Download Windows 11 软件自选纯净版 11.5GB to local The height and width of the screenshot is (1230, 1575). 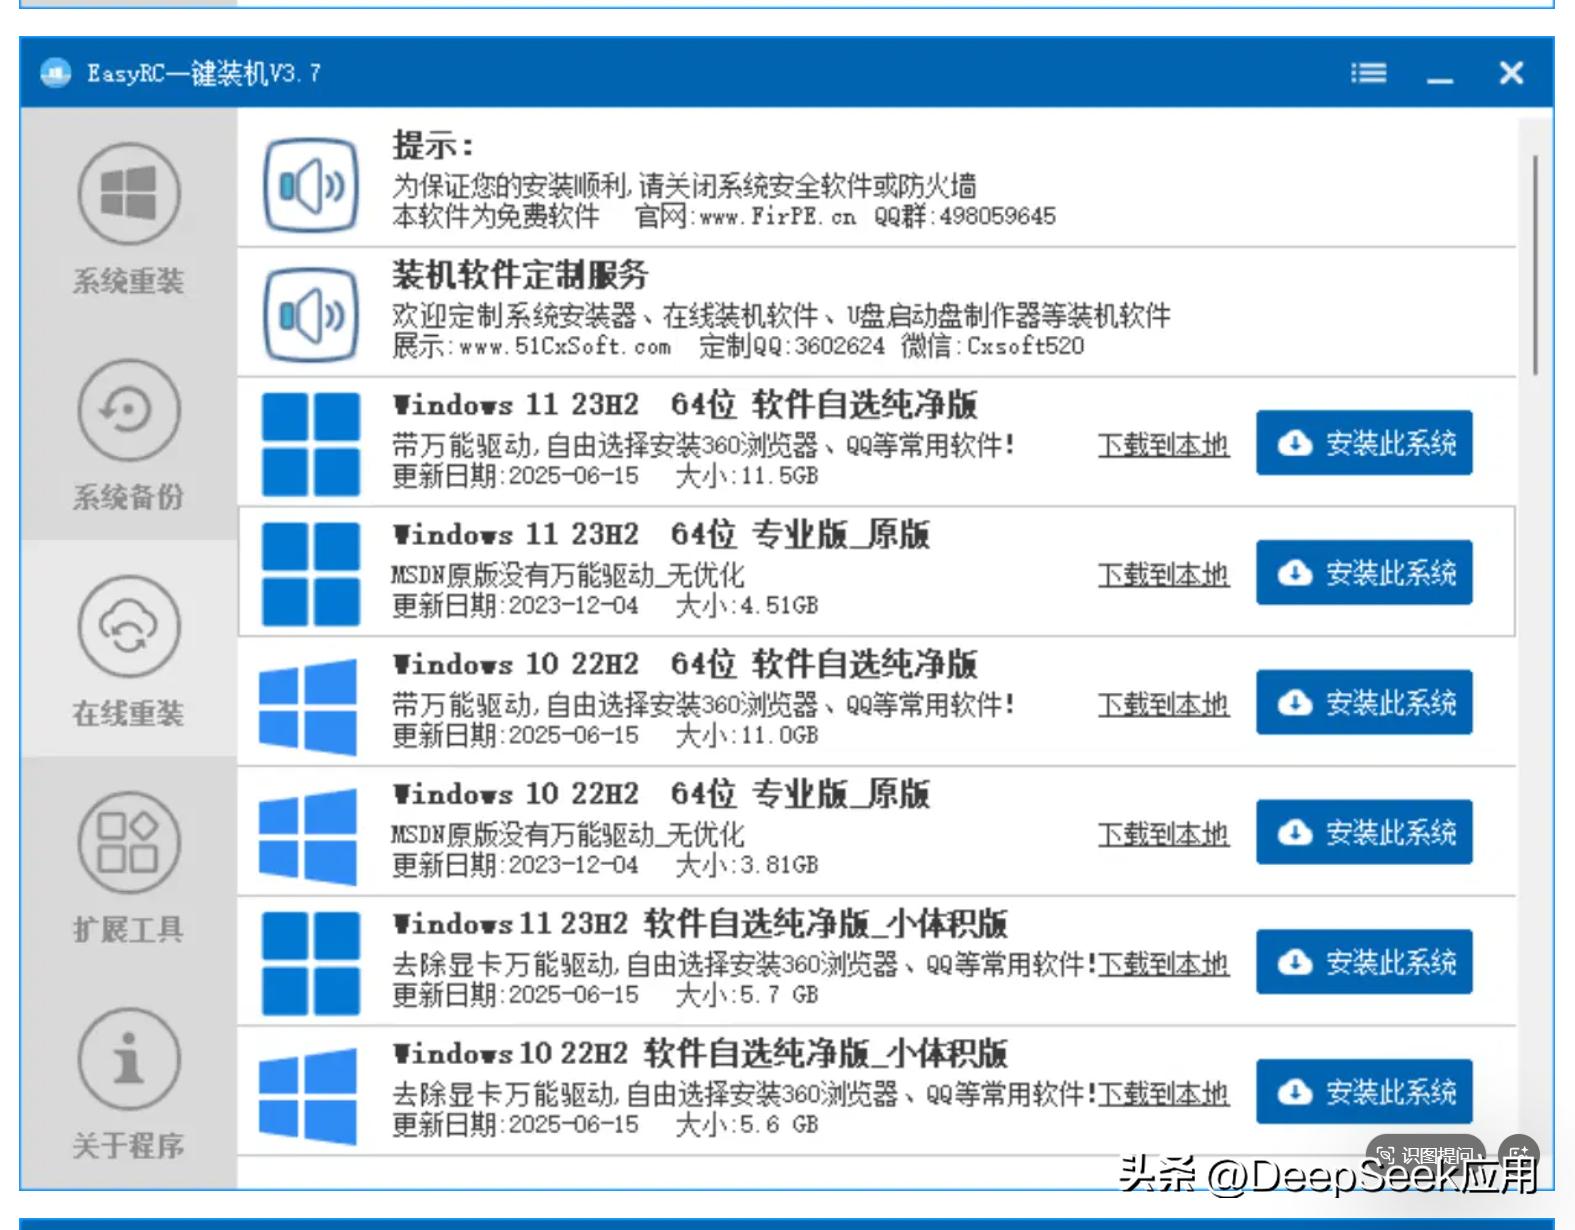1163,445
